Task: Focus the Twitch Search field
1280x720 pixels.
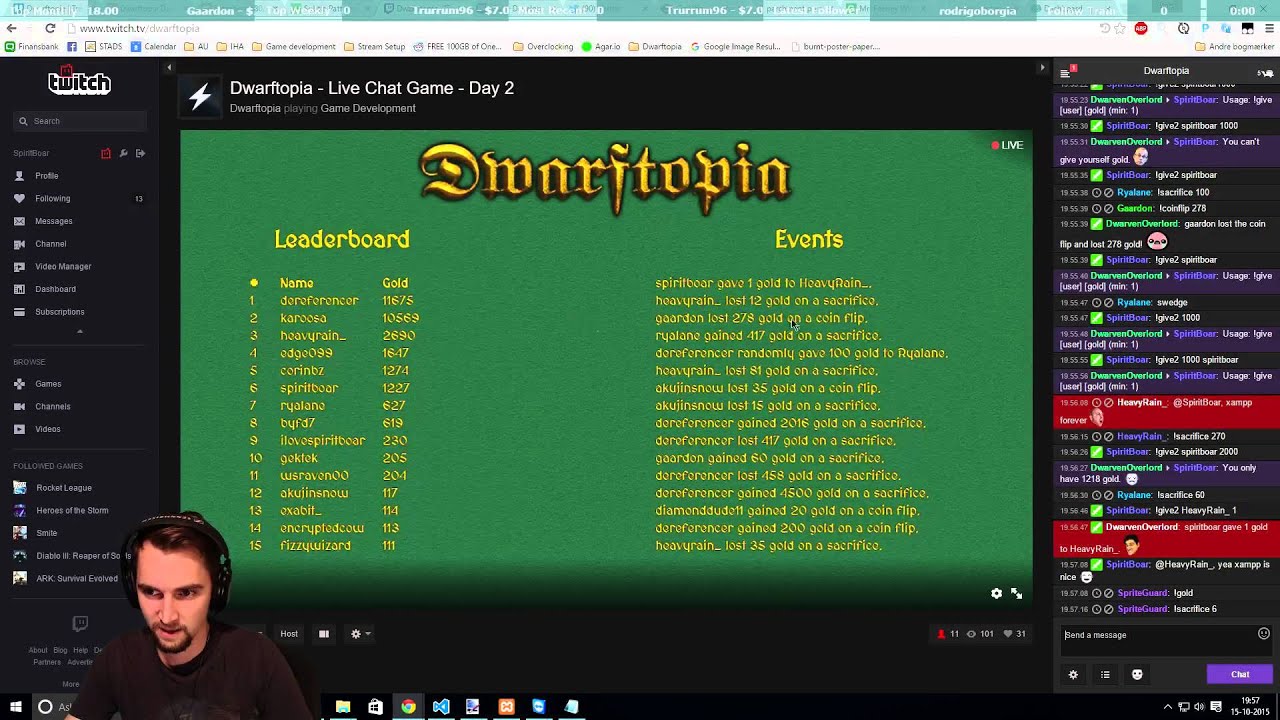Action: coord(80,121)
